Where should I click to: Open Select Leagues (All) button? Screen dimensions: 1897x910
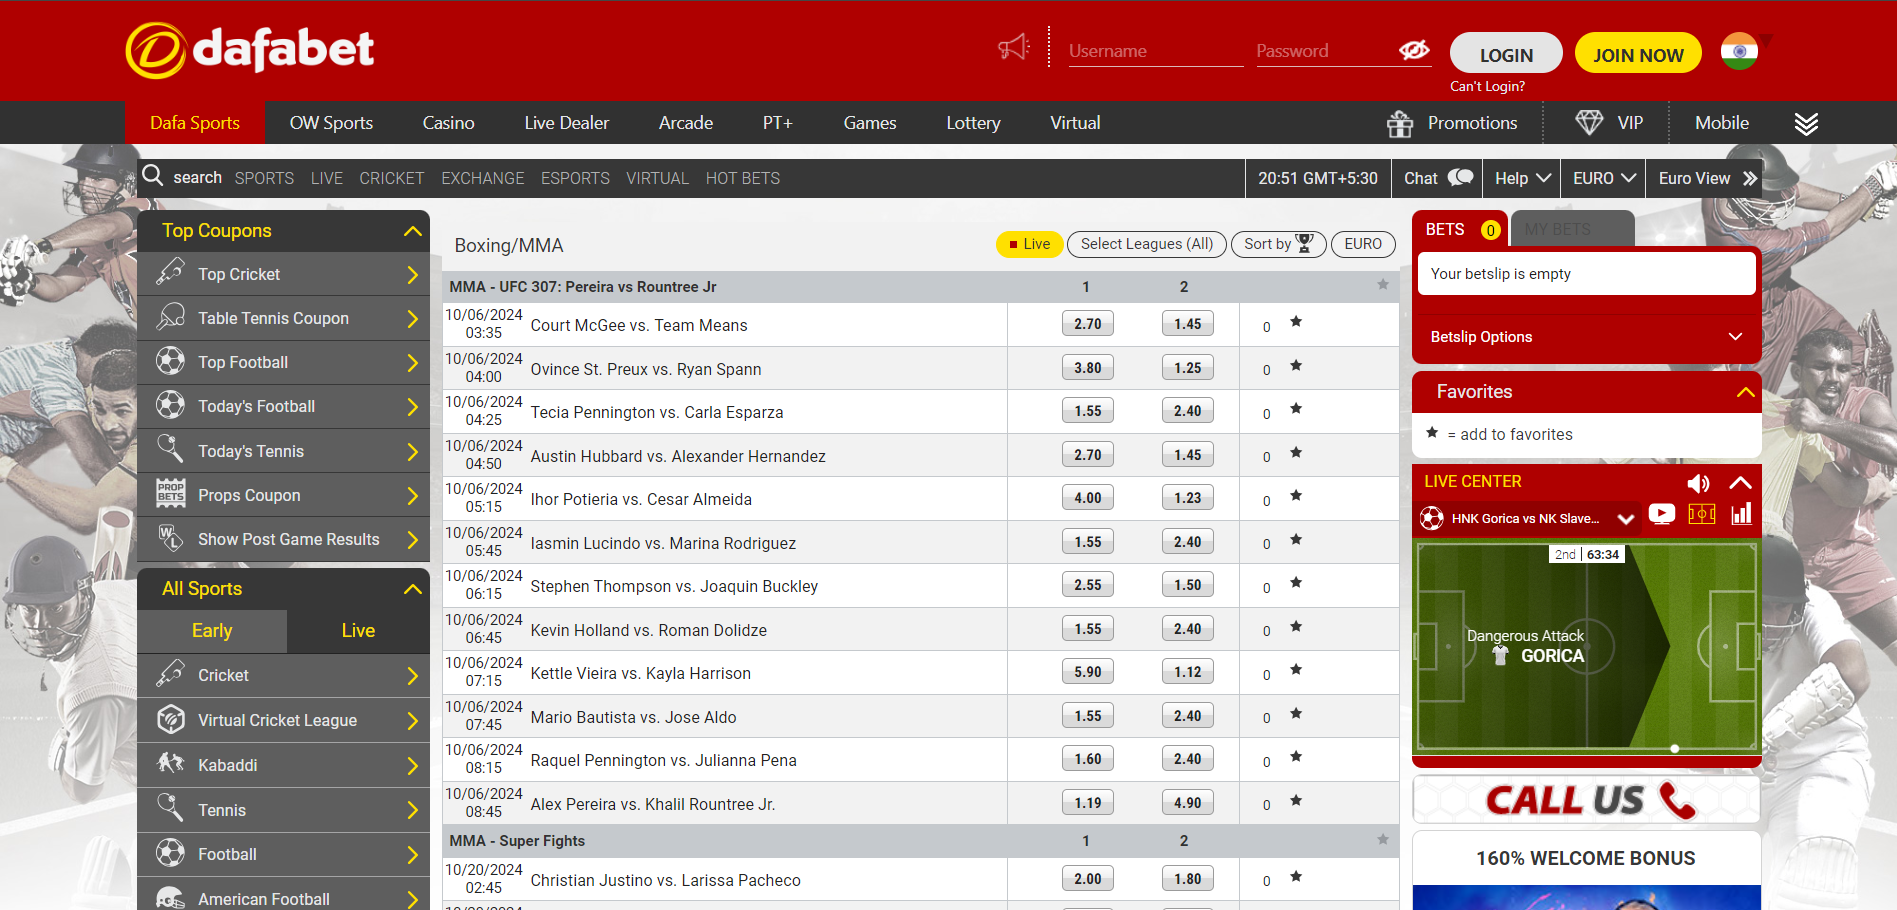pos(1146,244)
